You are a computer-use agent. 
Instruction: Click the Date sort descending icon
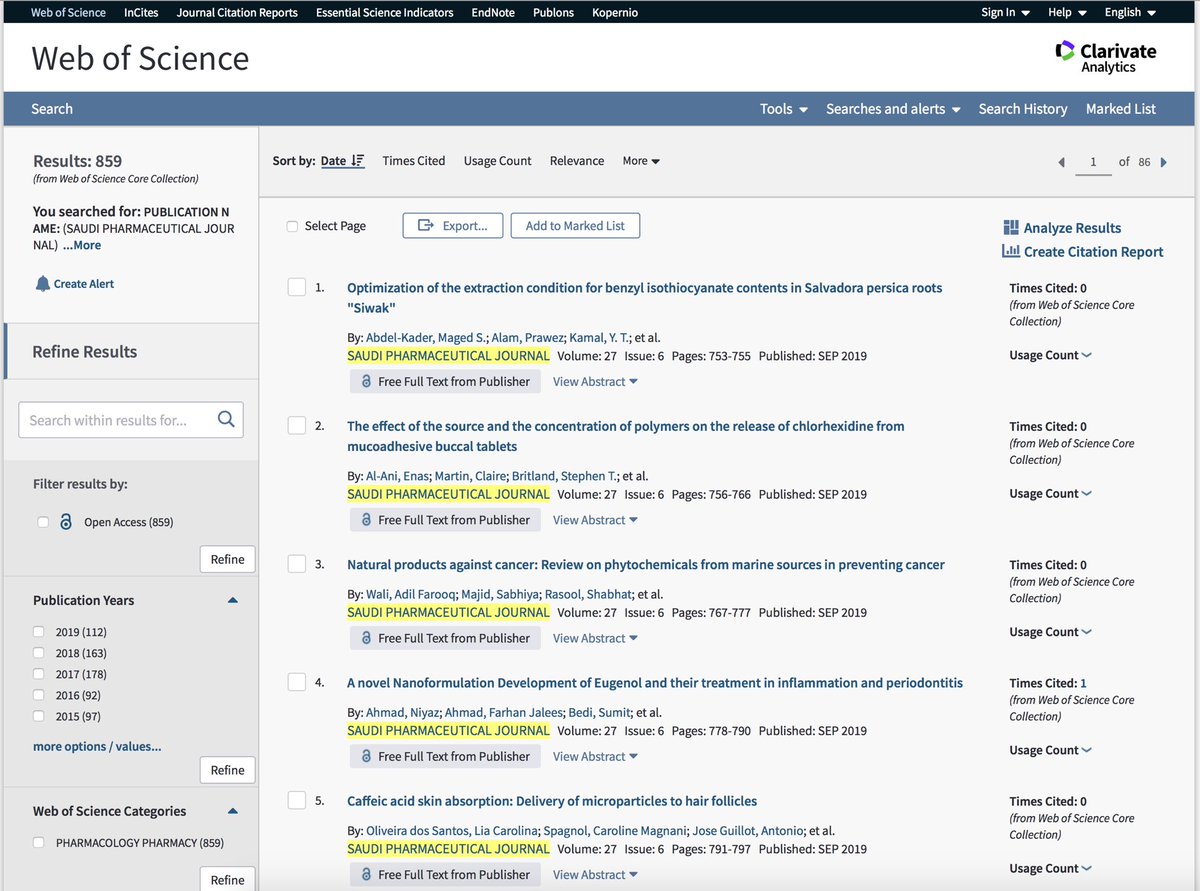[x=358, y=161]
